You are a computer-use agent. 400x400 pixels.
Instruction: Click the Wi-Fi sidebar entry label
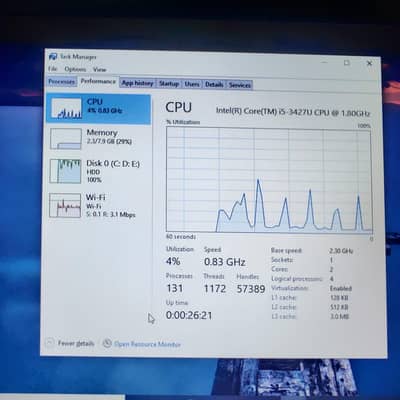[x=95, y=197]
